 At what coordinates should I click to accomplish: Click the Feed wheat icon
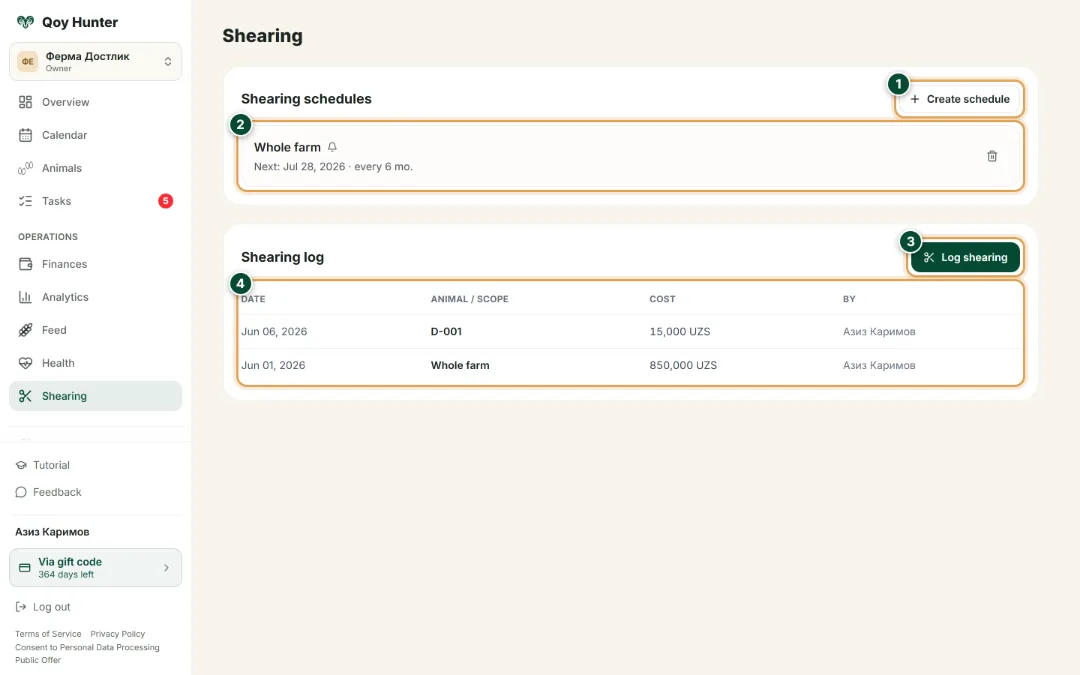pyautogui.click(x=25, y=330)
